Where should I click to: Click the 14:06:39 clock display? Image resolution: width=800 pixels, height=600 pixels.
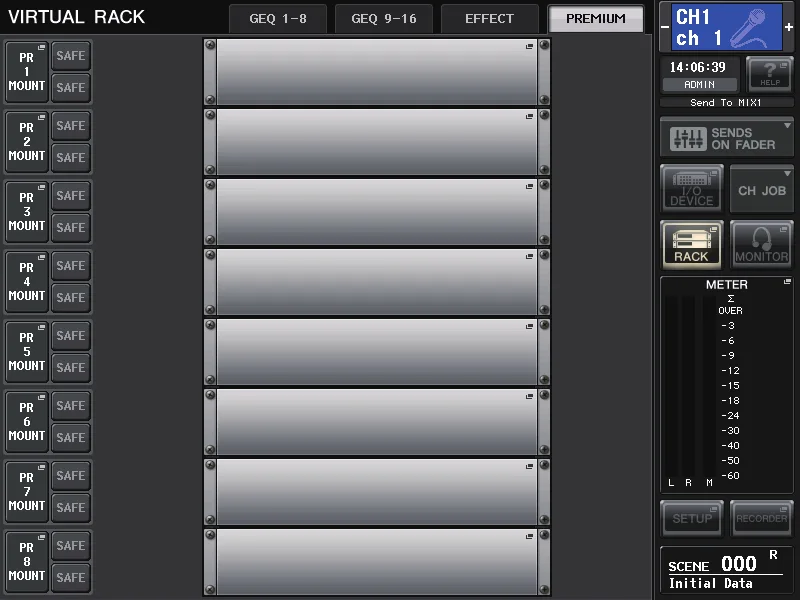click(697, 67)
